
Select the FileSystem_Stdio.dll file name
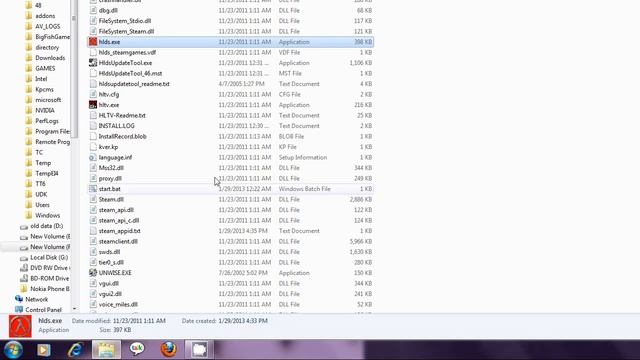click(124, 21)
